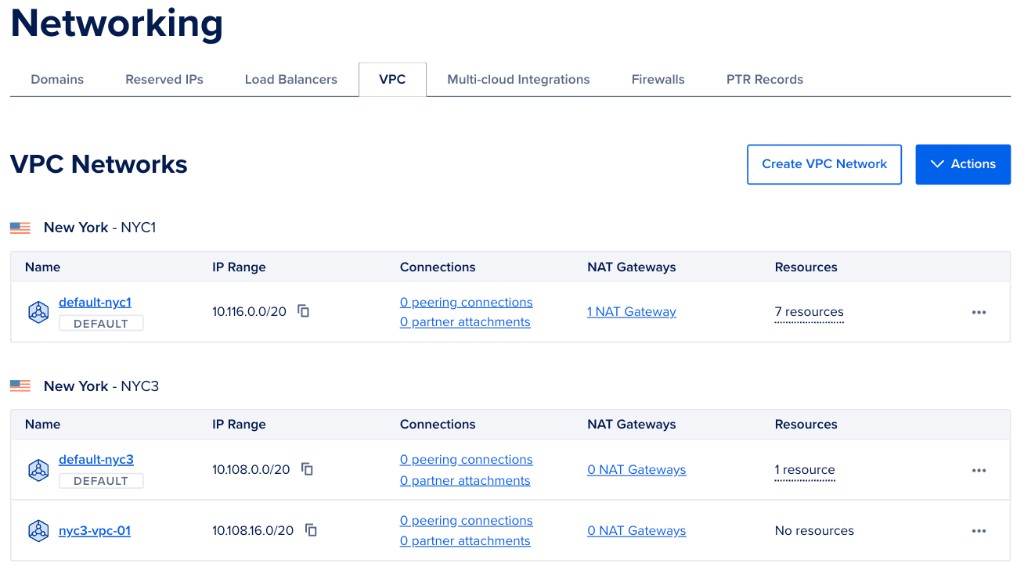Open the nyc3-vpc-01 VPC link
Image resolution: width=1024 pixels, height=574 pixels.
(95, 531)
